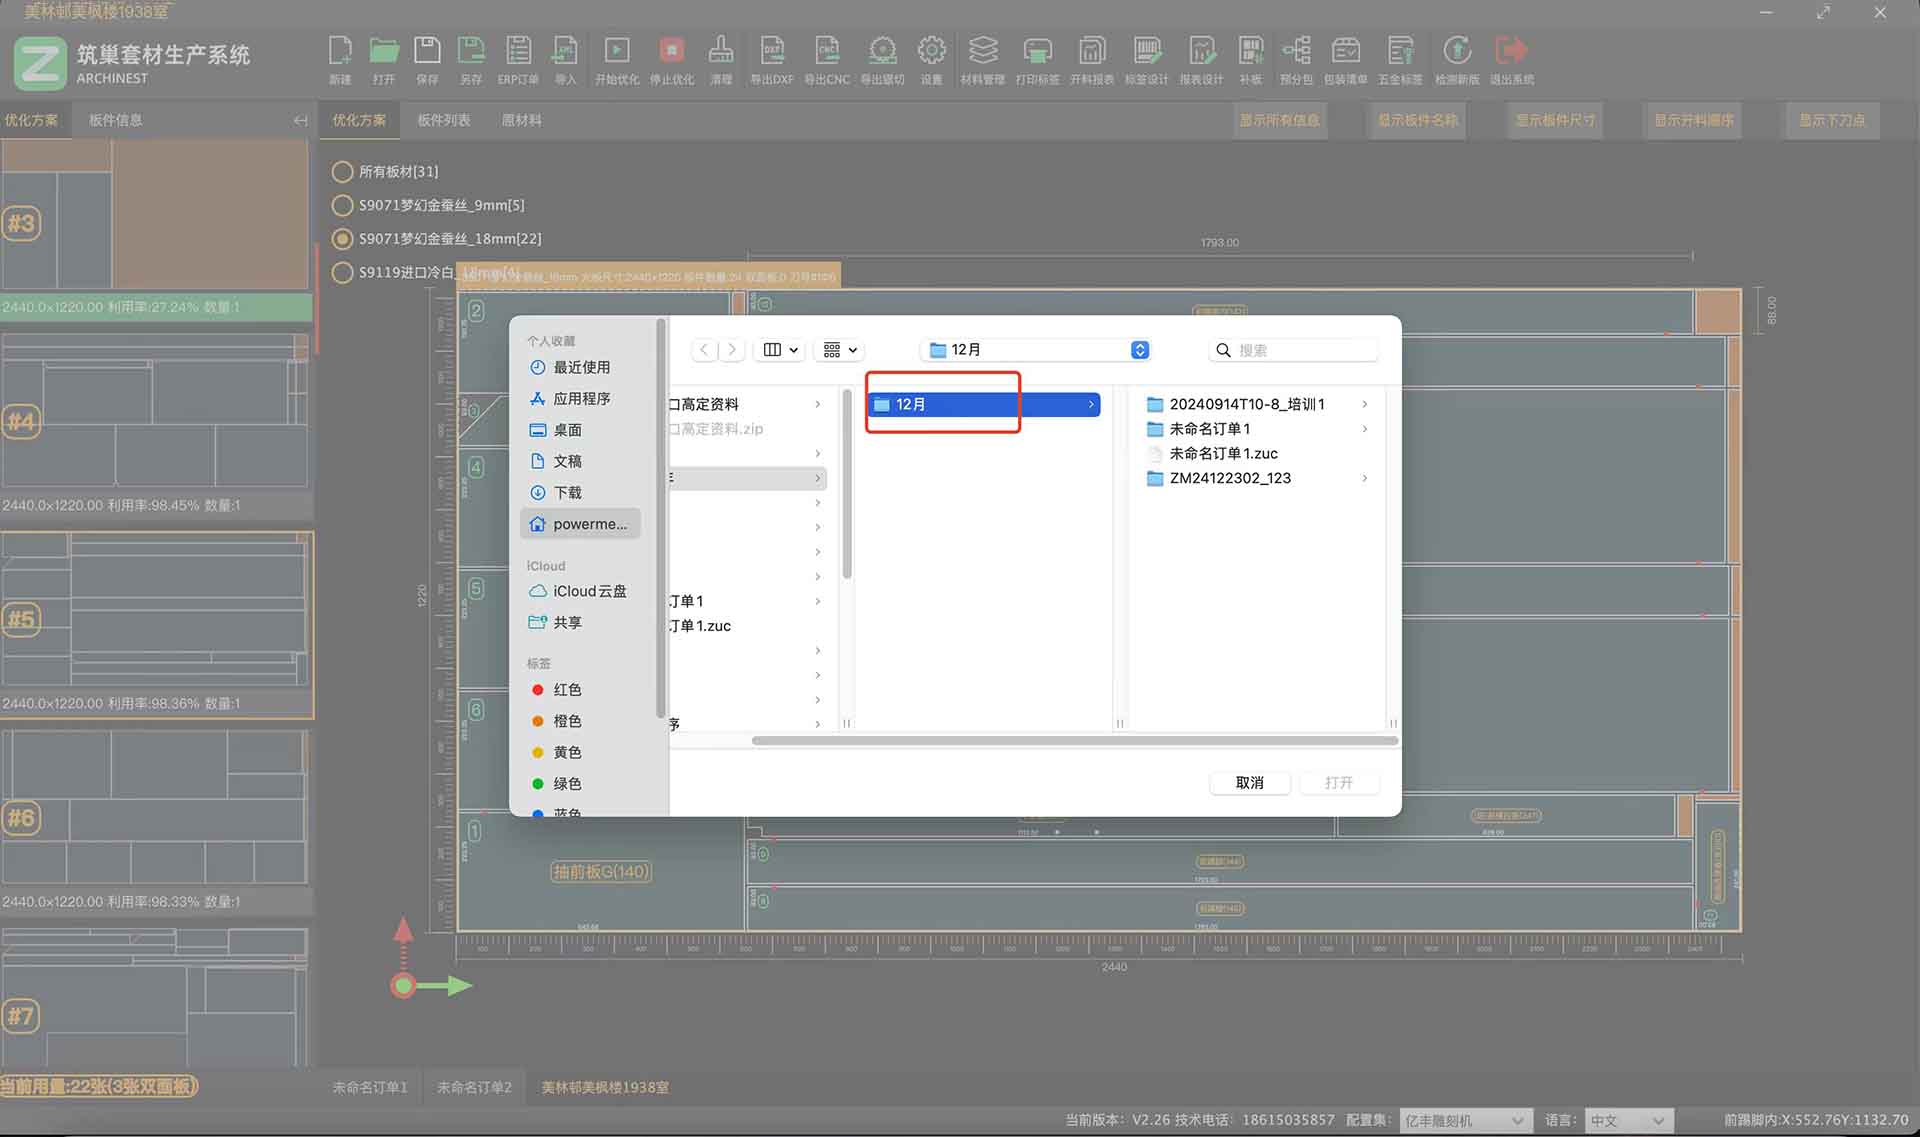Click the 导出DXF export icon
The image size is (1920, 1137).
pos(771,51)
